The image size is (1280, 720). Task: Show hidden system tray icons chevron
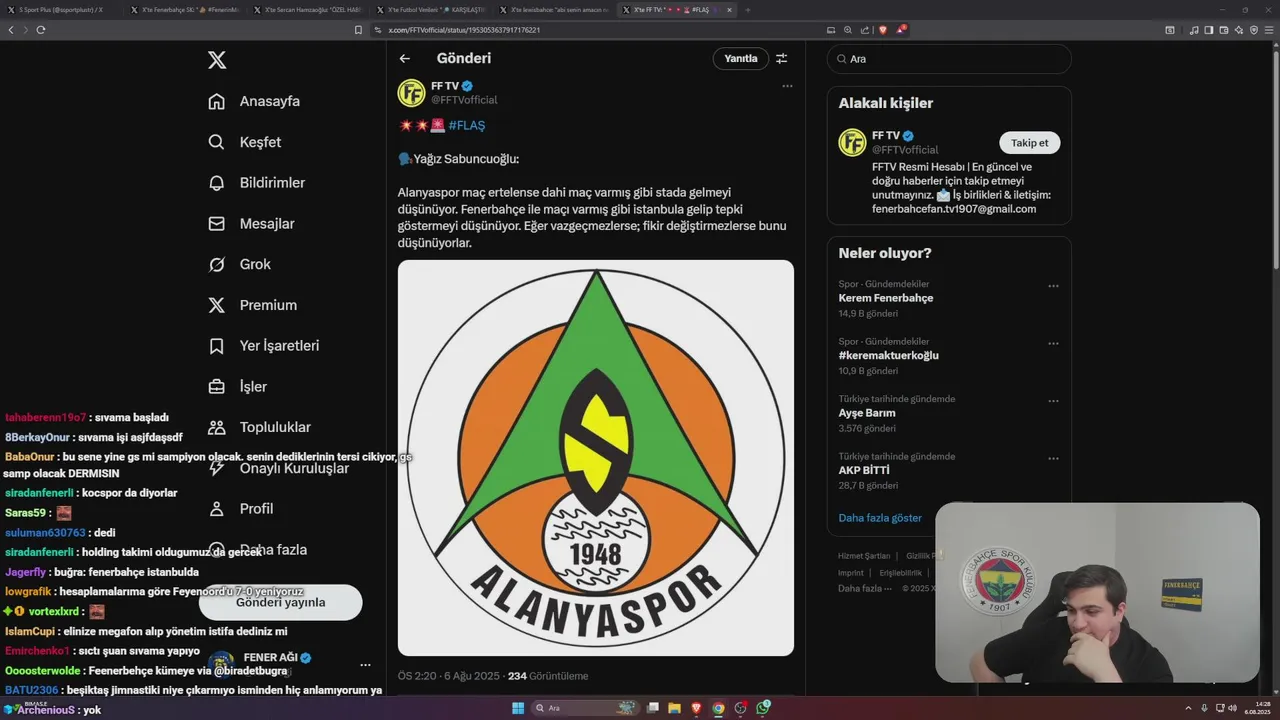tap(1188, 708)
